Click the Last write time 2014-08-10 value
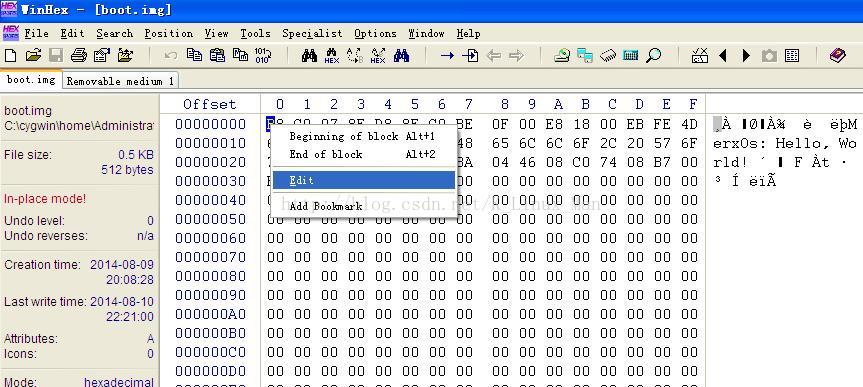Screen dimensions: 863x387 click(122, 302)
